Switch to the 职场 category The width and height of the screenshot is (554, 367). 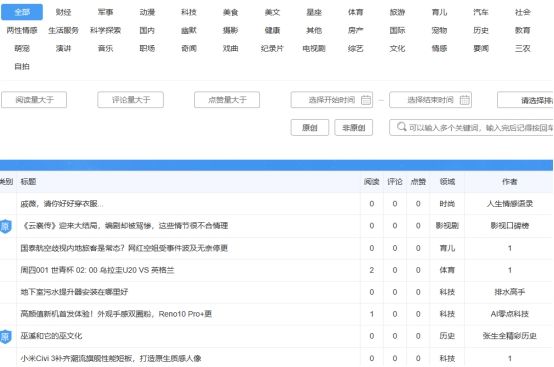147,48
